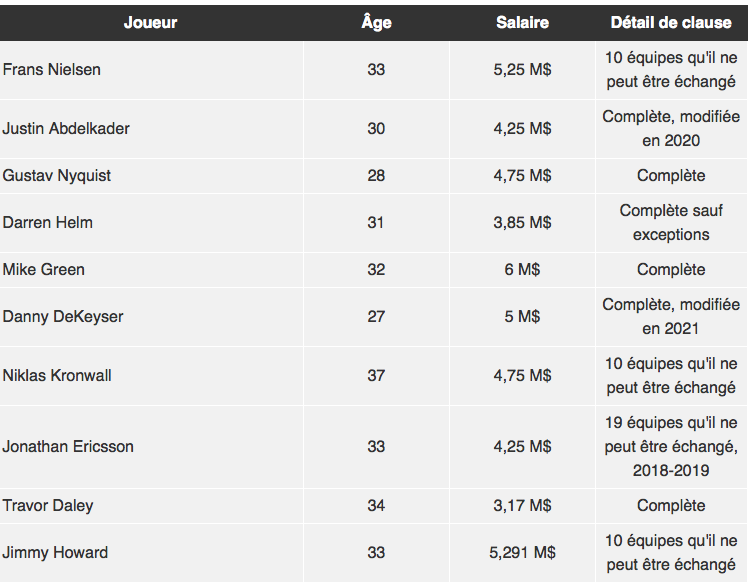Click Niklas Kronwall's name

pyautogui.click(x=57, y=375)
